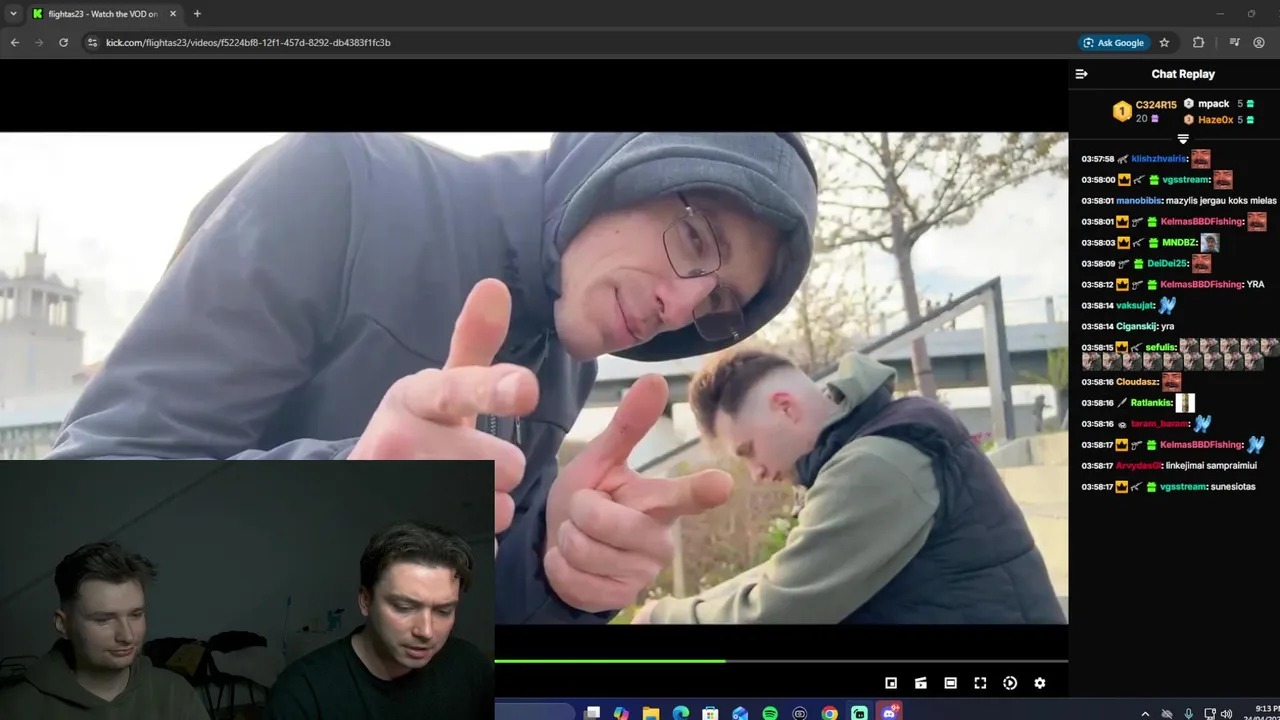This screenshot has width=1280, height=720.
Task: Go back in browser history
Action: [x=14, y=43]
